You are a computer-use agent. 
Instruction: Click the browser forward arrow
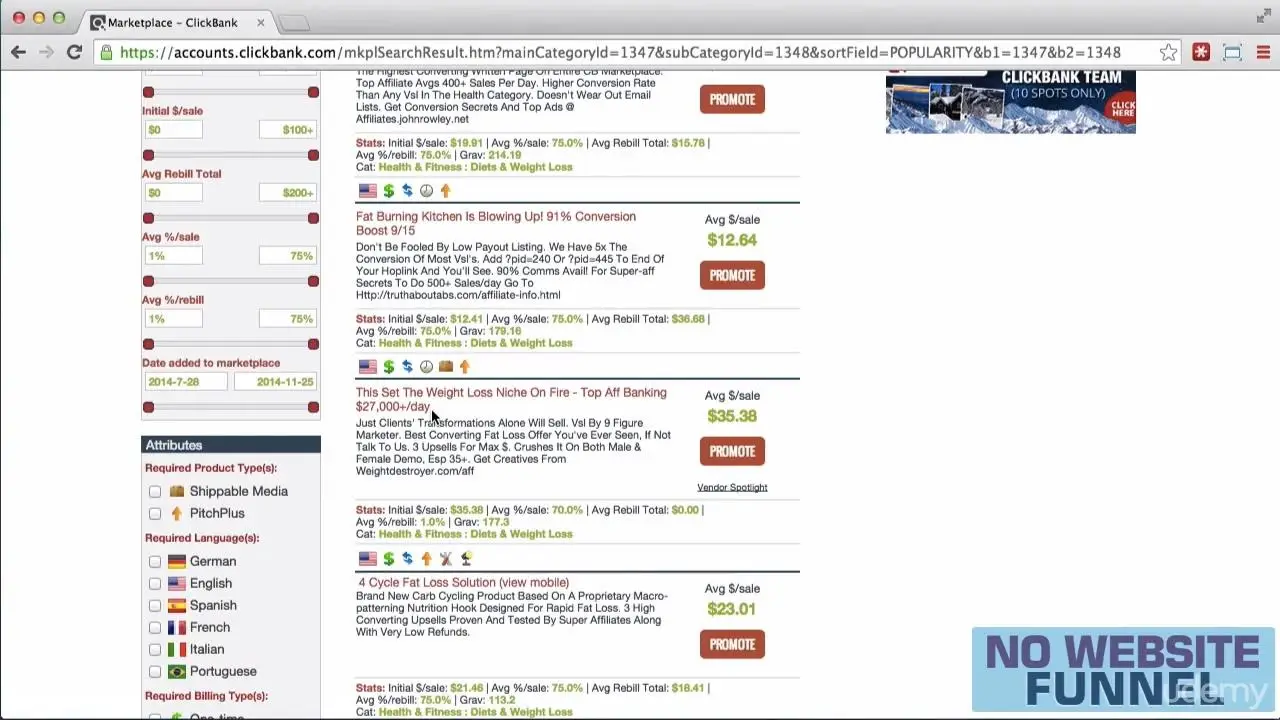click(46, 52)
